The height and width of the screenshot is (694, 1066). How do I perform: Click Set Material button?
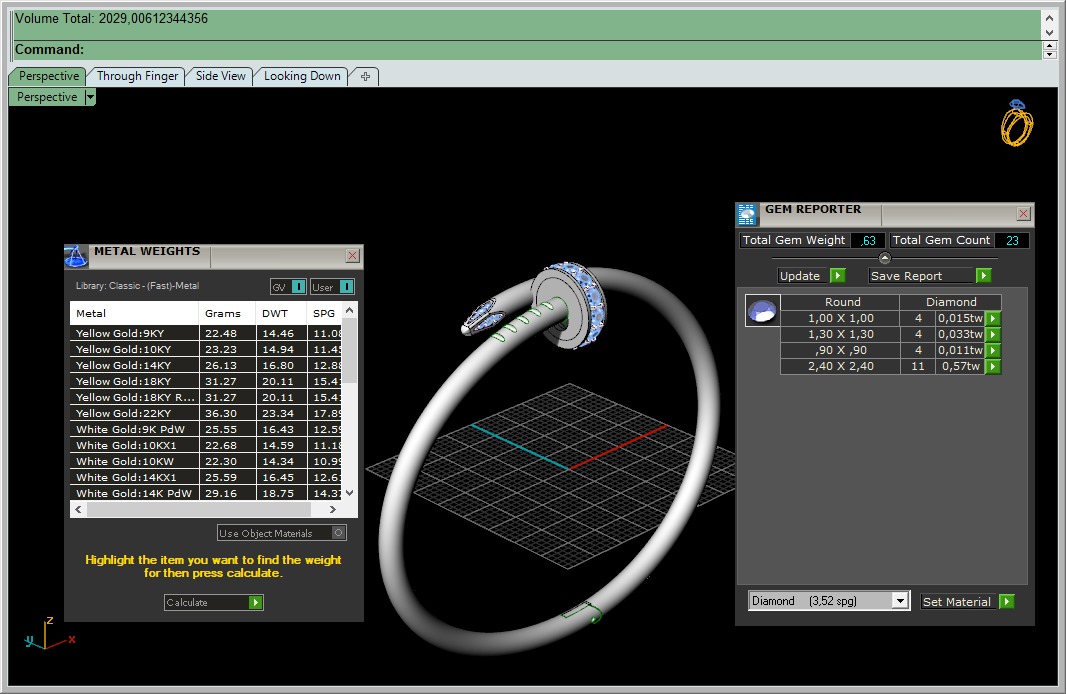[x=959, y=602]
